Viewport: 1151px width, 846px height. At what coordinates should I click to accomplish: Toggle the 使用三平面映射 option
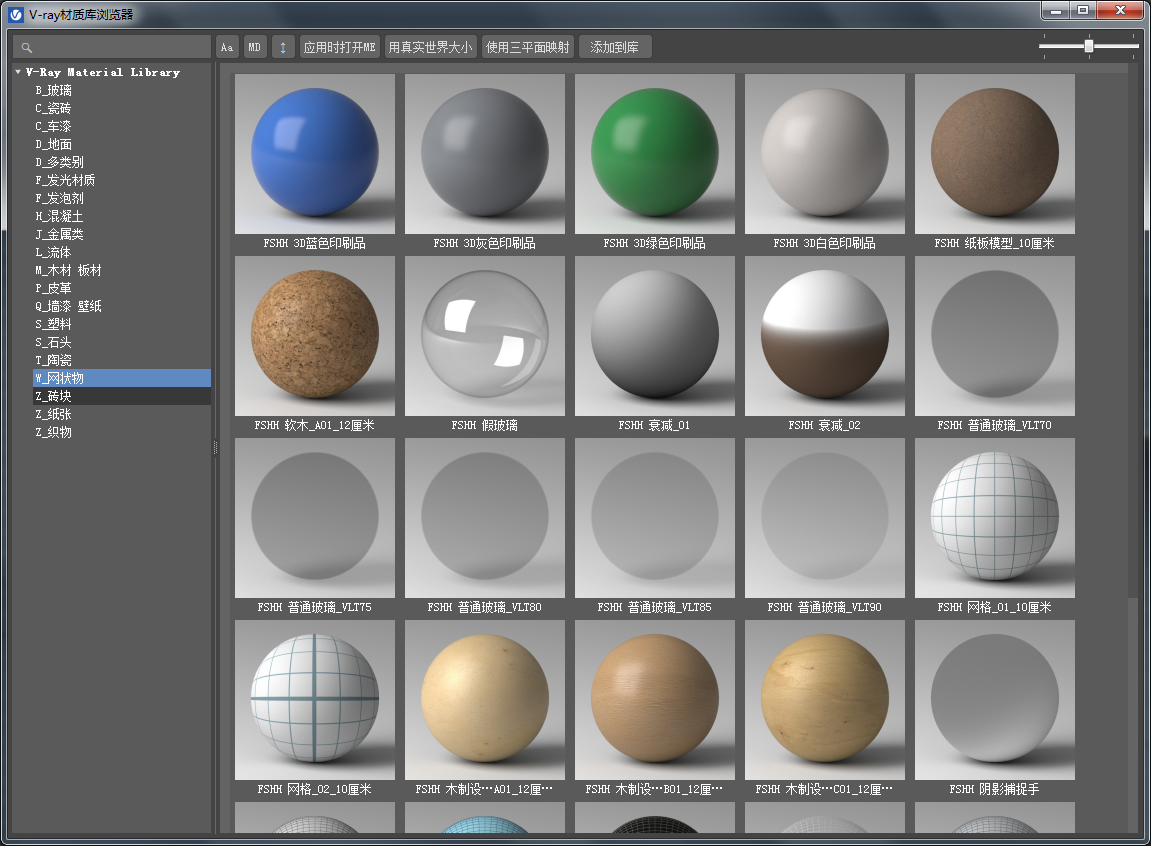pos(527,48)
